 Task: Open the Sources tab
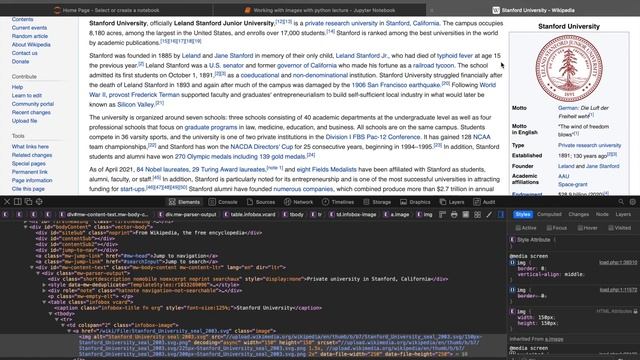(261, 202)
